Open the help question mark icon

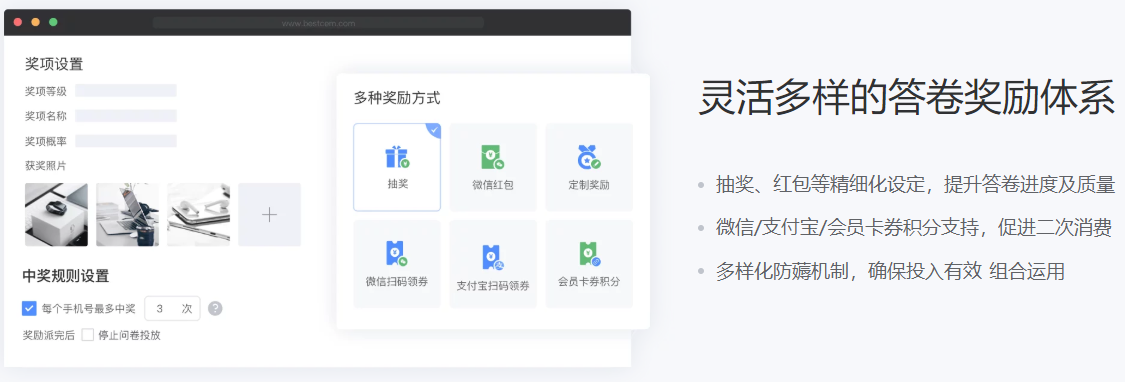point(215,308)
